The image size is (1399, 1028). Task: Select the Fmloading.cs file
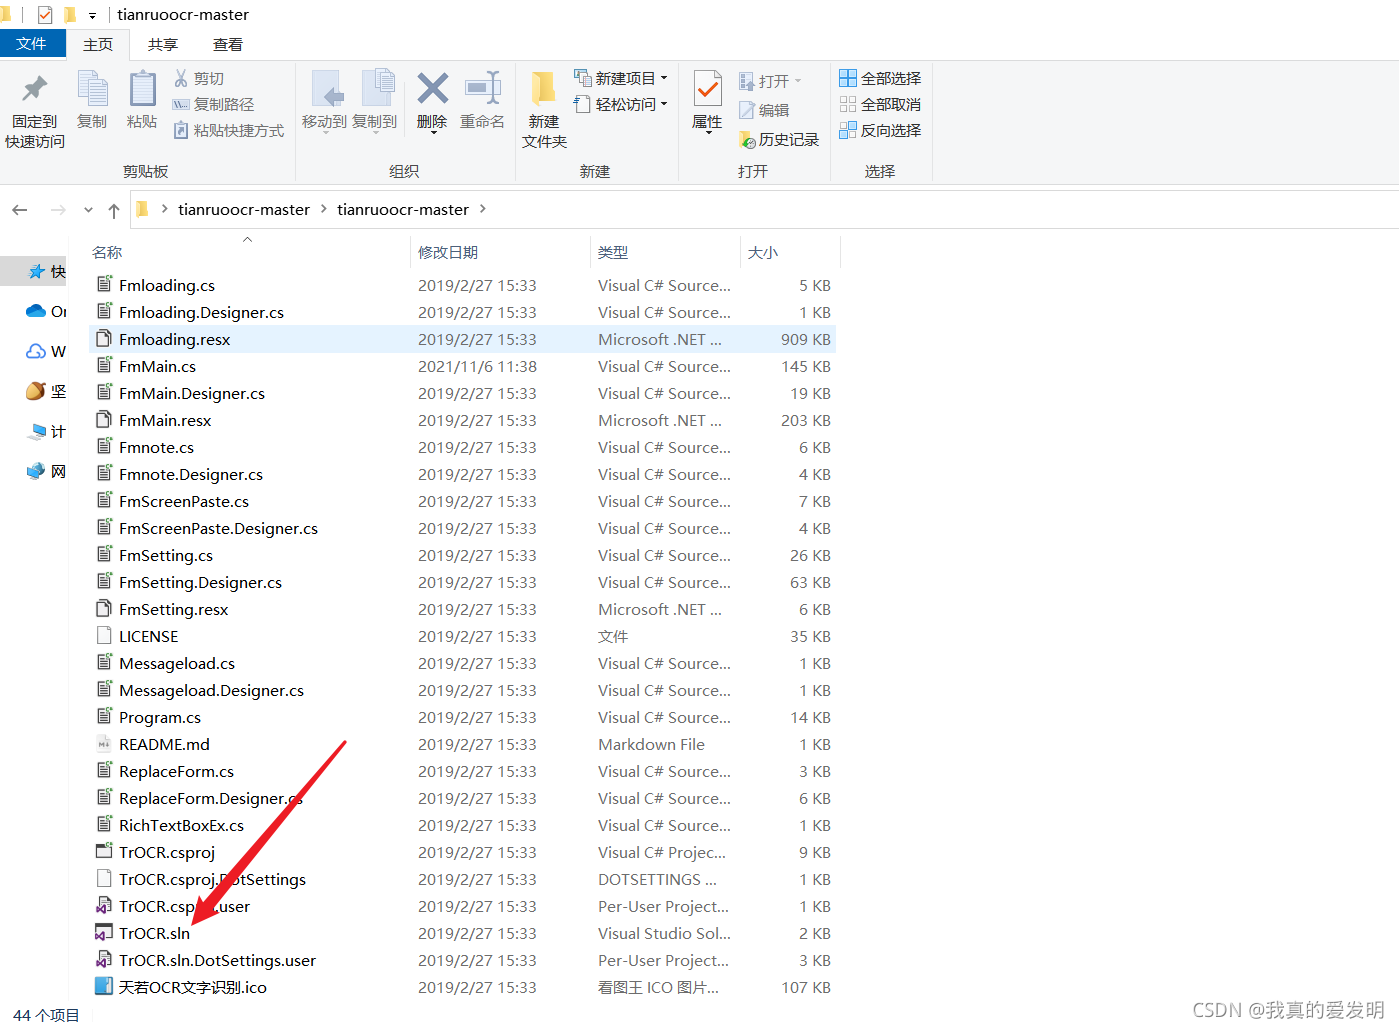point(167,285)
